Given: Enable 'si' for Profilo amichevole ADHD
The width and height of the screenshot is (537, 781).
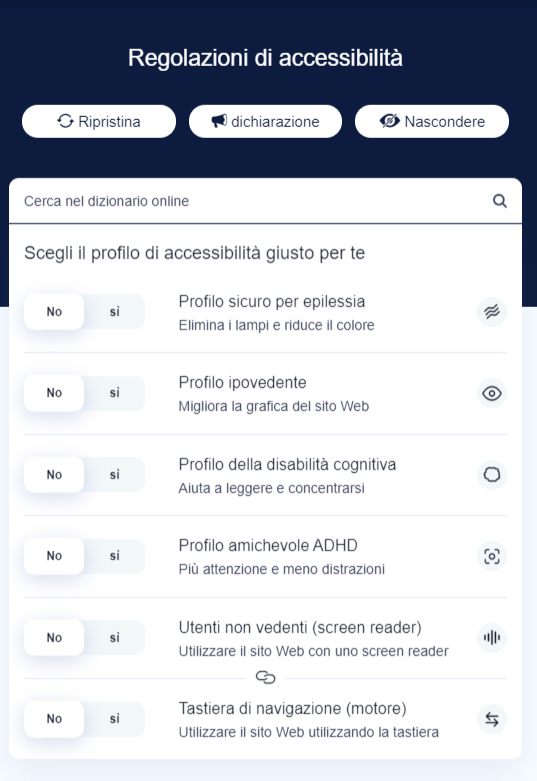Looking at the screenshot, I should point(115,556).
